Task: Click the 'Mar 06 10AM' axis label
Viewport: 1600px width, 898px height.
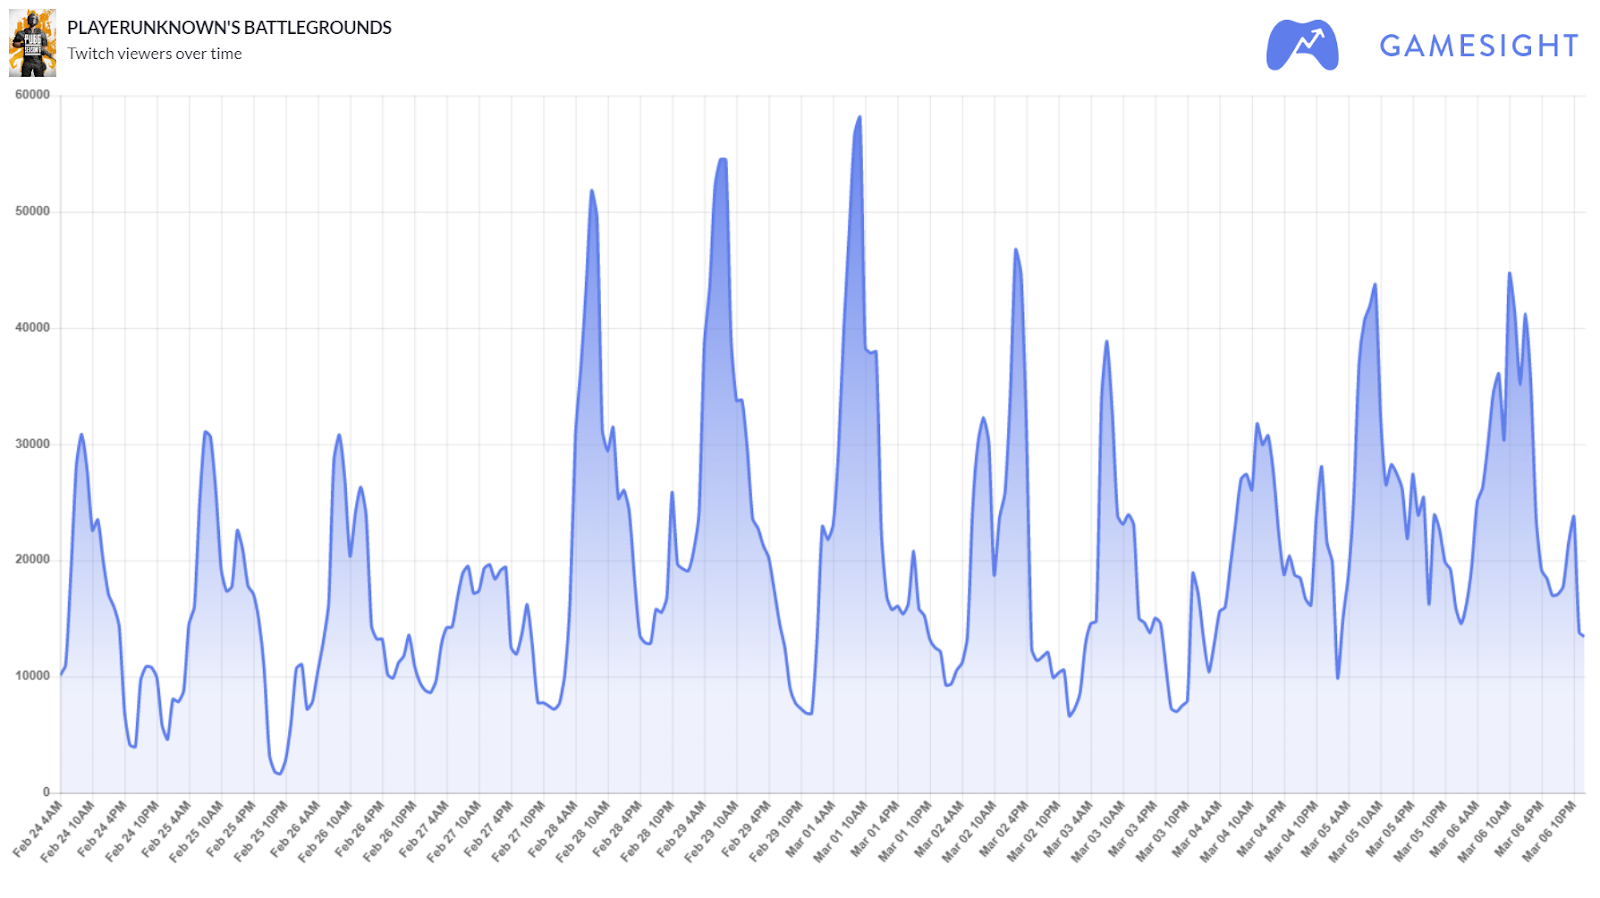Action: [1482, 830]
